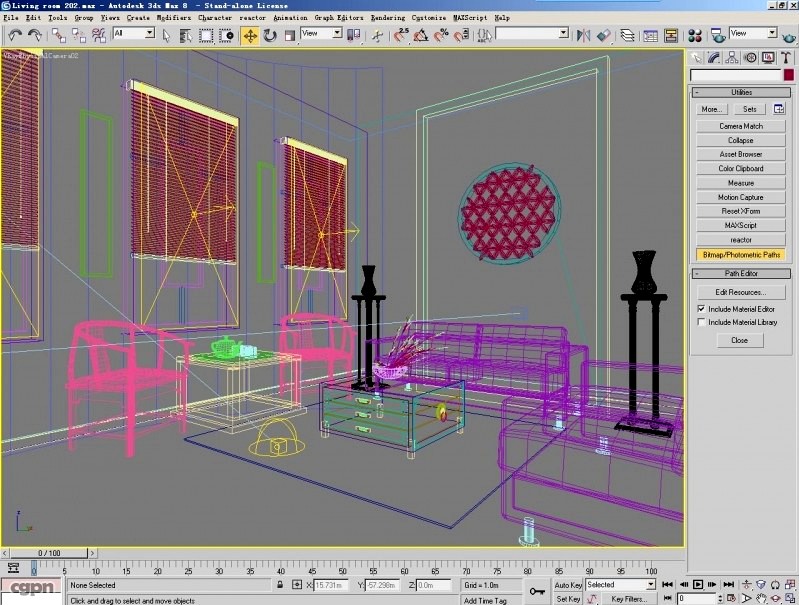Open Render Scene dialog teapot icon
799x605 pixels.
(718, 35)
